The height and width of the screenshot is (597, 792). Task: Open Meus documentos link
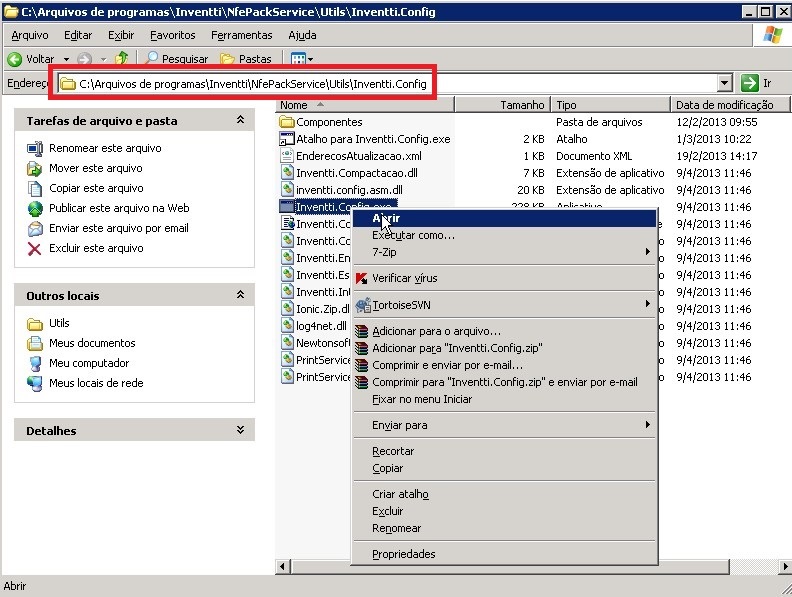point(92,343)
